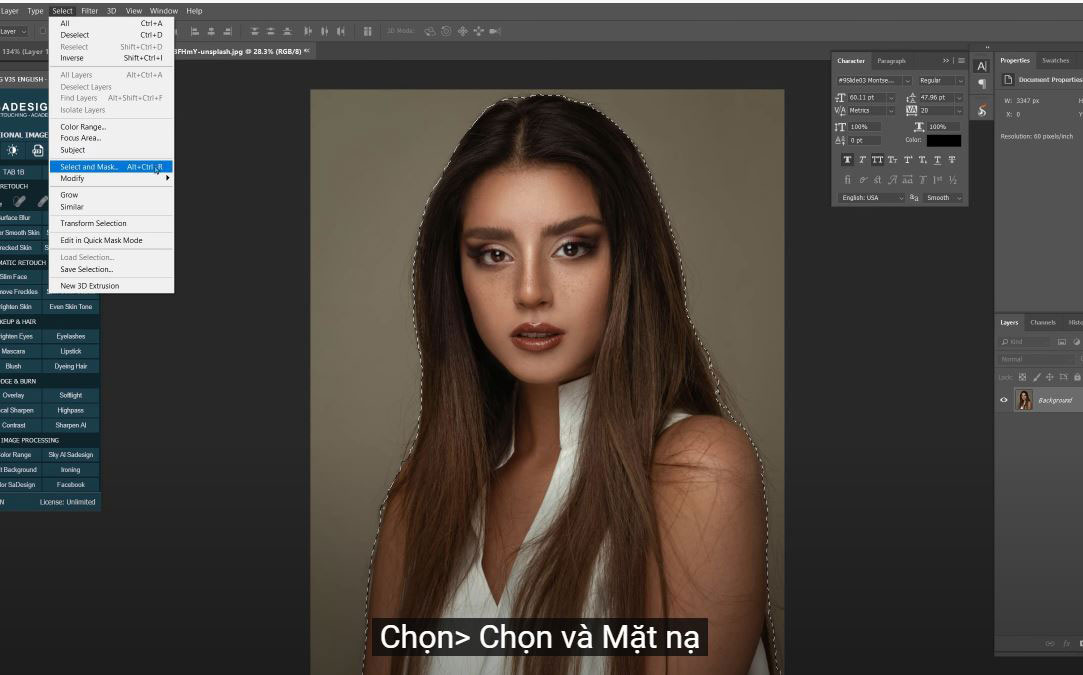The image size is (1083, 675).
Task: Click the lock image pixels brush icon
Action: click(1036, 377)
